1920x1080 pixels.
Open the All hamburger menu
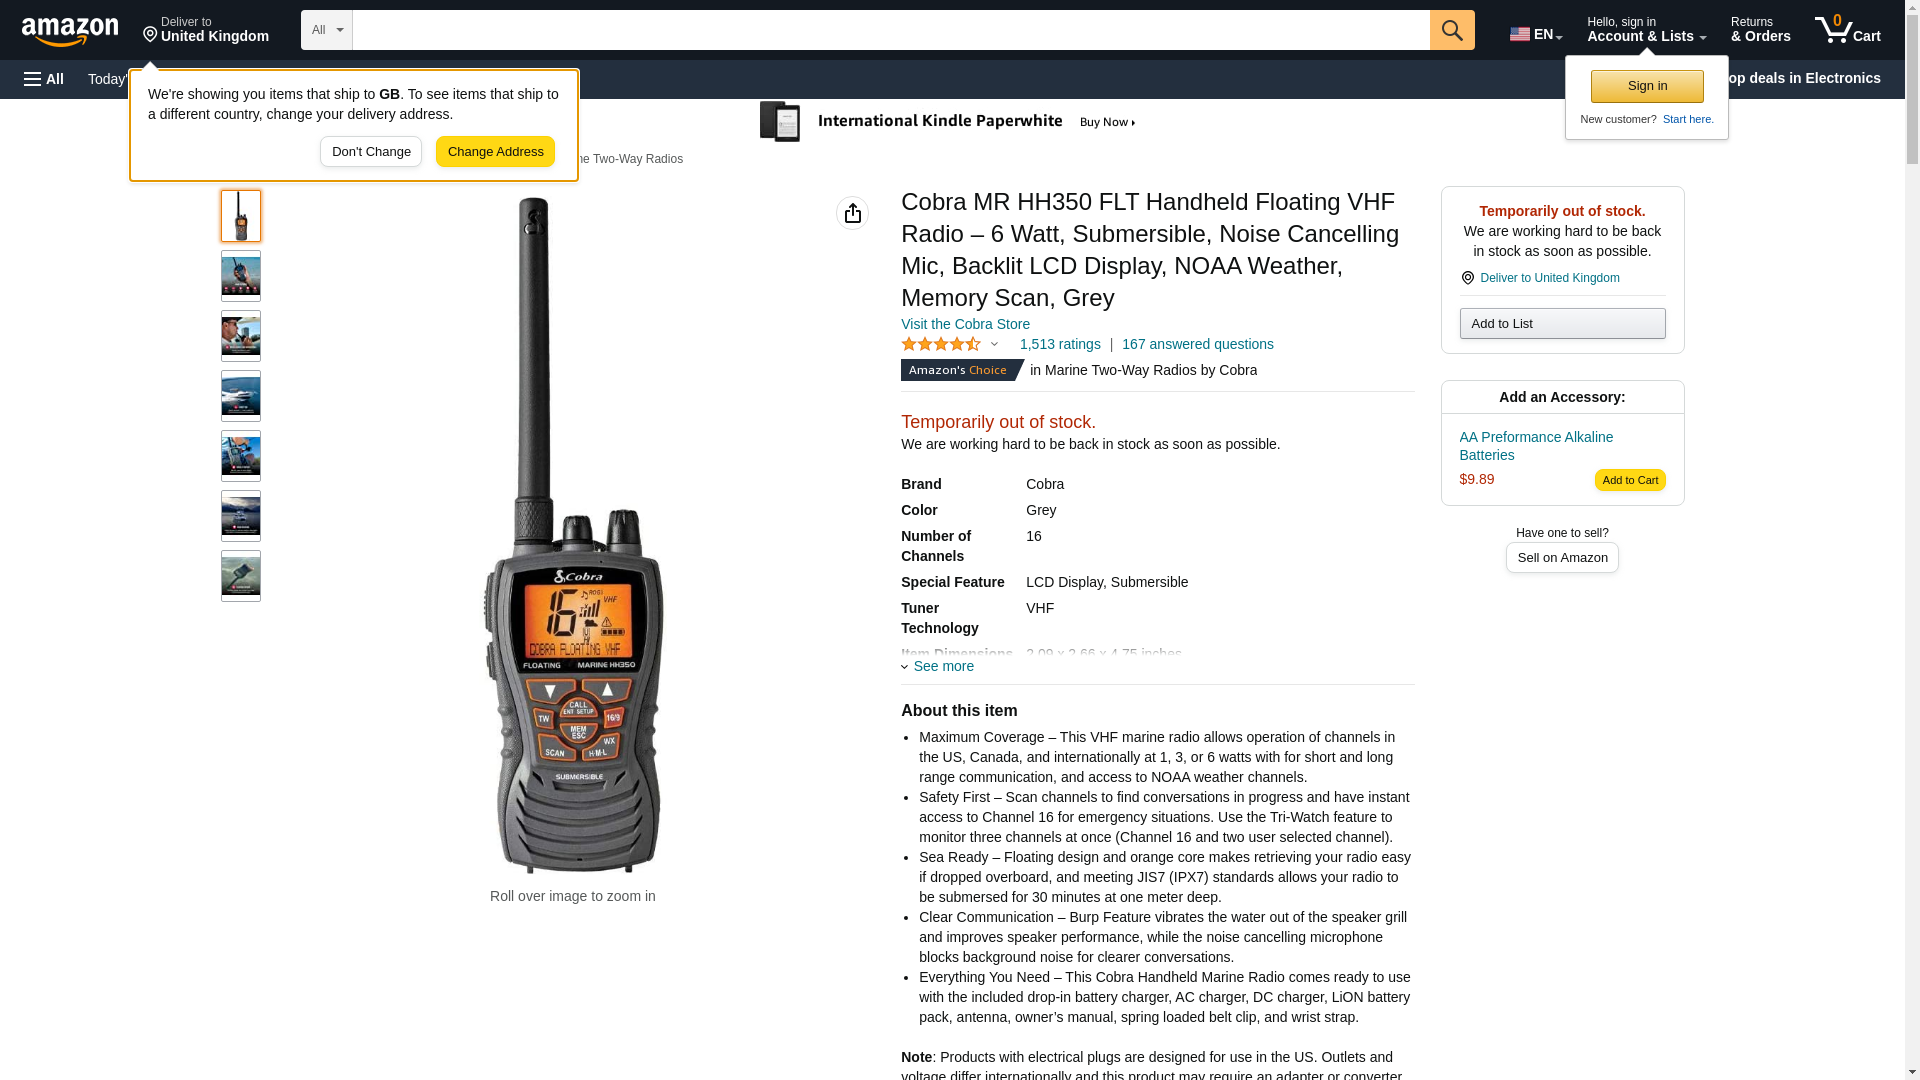coord(44,79)
